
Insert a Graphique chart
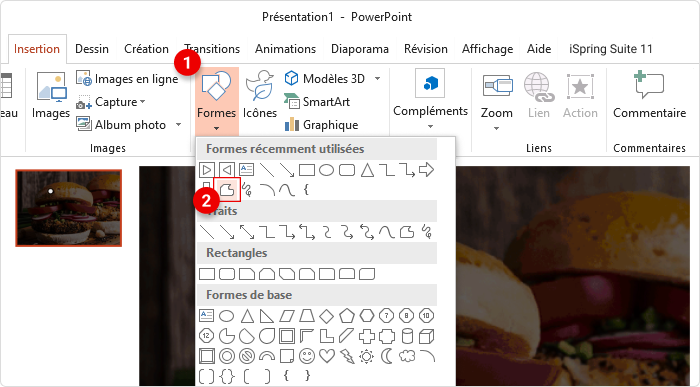(321, 125)
